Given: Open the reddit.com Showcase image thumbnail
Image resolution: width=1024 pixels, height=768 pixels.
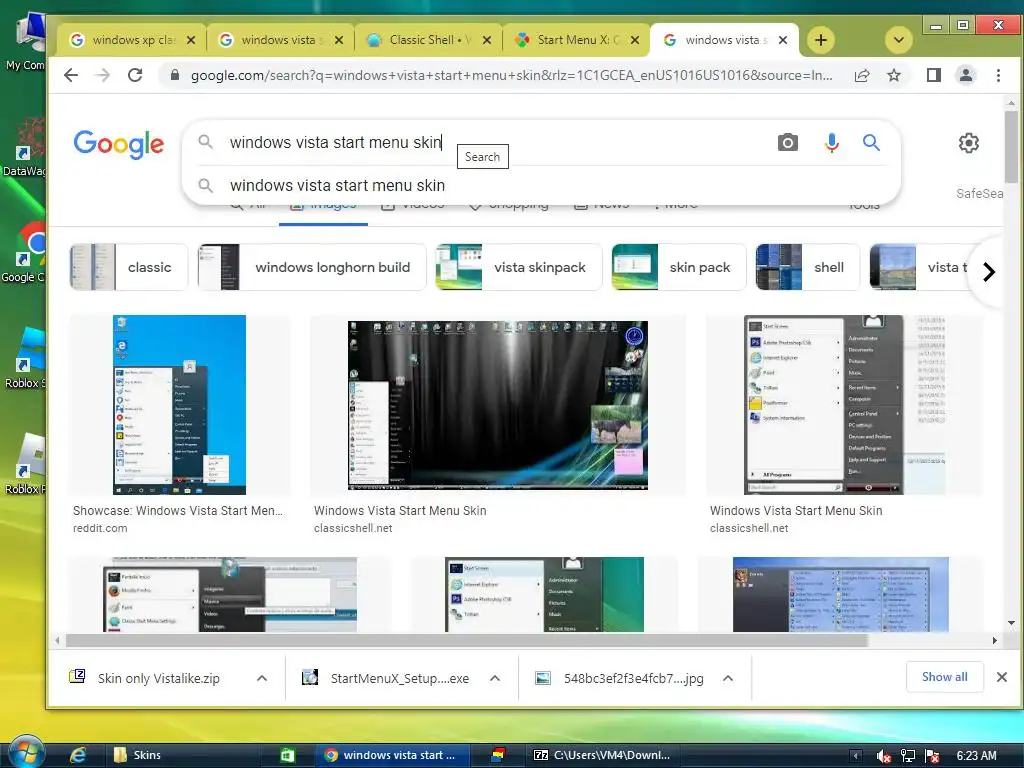Looking at the screenshot, I should (180, 405).
